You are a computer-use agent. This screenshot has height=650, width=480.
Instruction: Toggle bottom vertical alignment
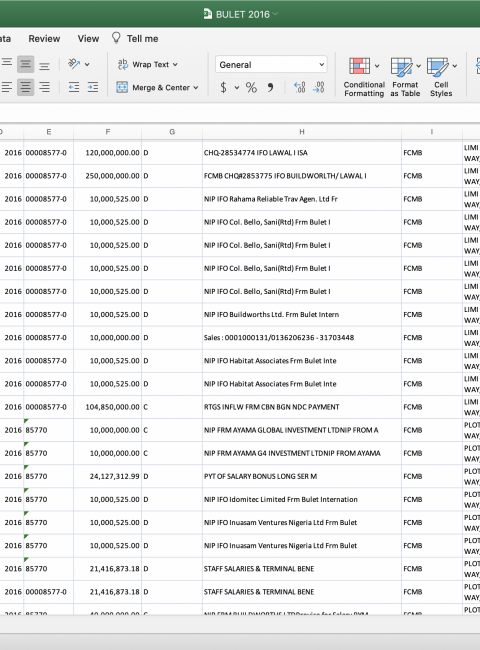[x=44, y=64]
